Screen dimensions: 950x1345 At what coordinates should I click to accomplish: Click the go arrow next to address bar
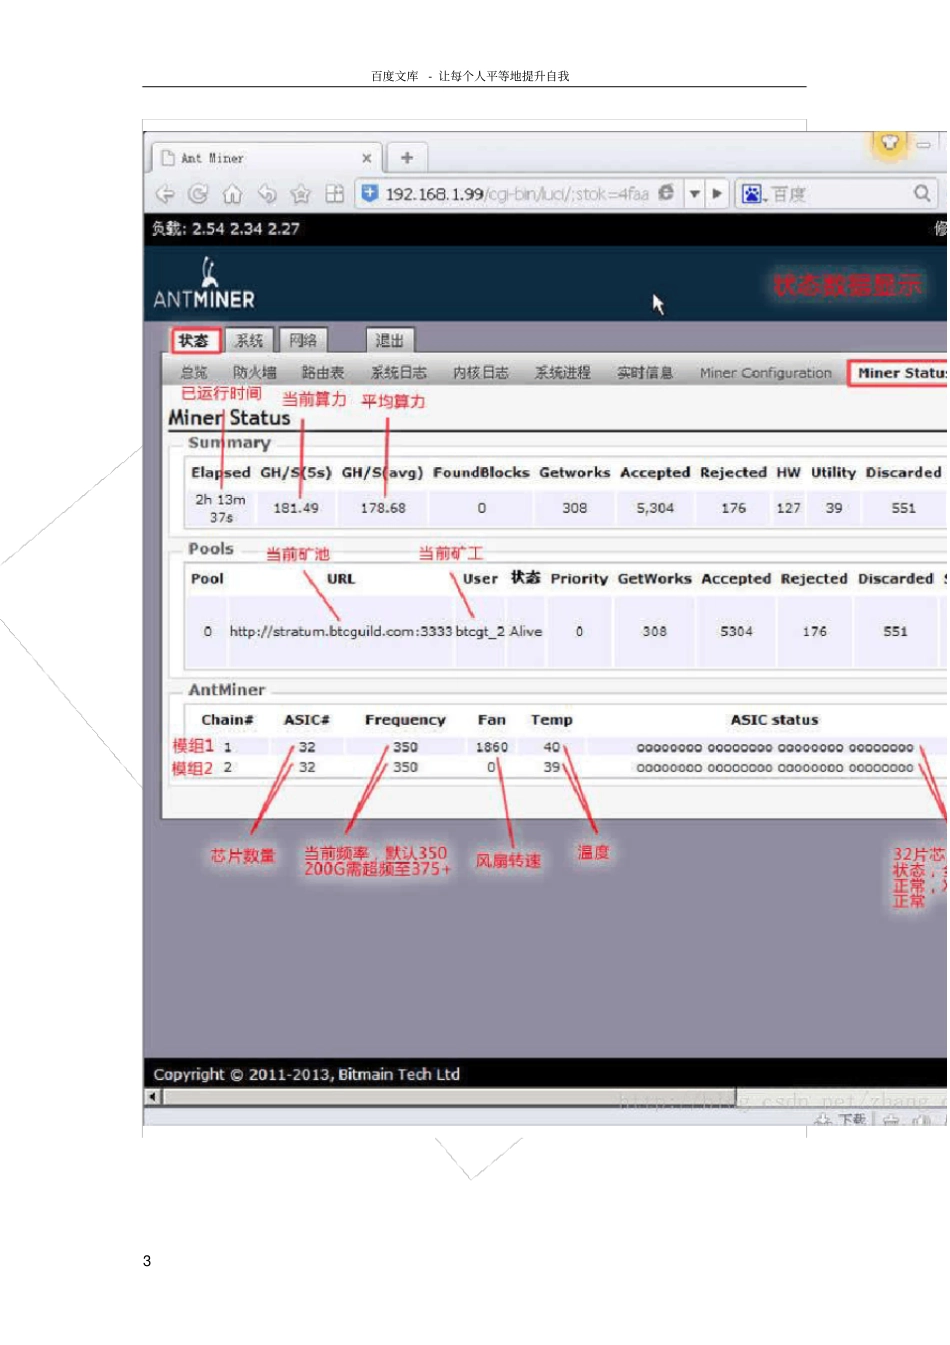(717, 194)
